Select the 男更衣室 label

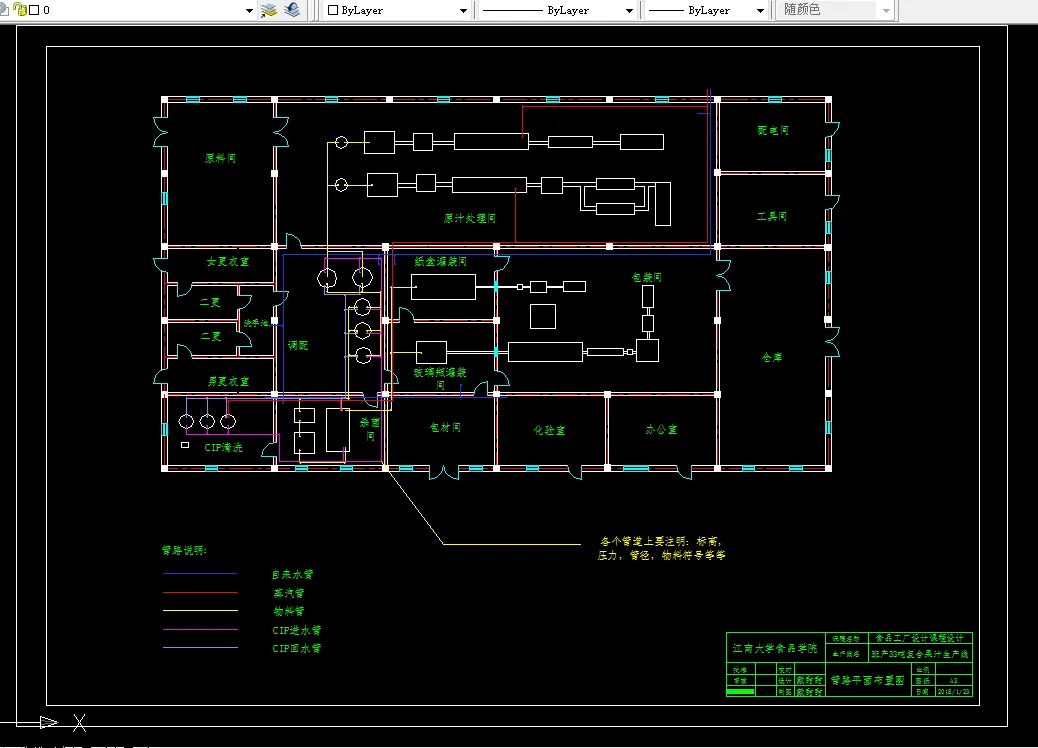pyautogui.click(x=228, y=381)
